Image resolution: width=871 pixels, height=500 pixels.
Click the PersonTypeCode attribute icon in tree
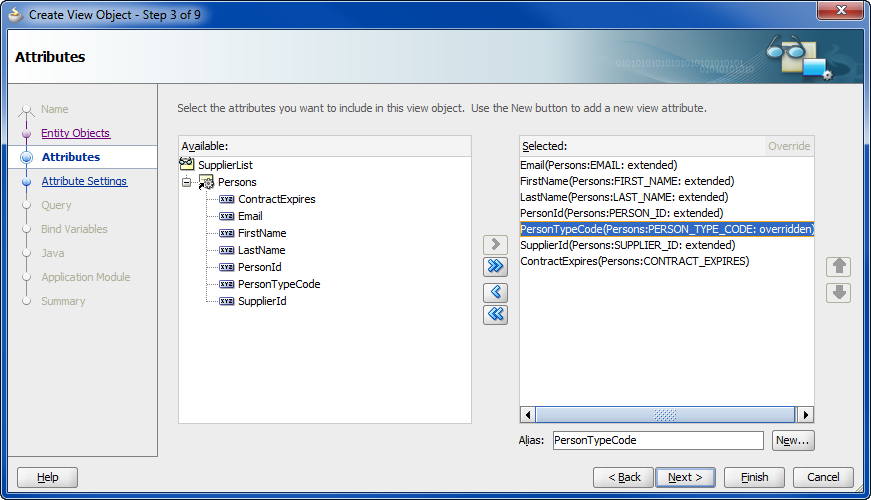226,284
